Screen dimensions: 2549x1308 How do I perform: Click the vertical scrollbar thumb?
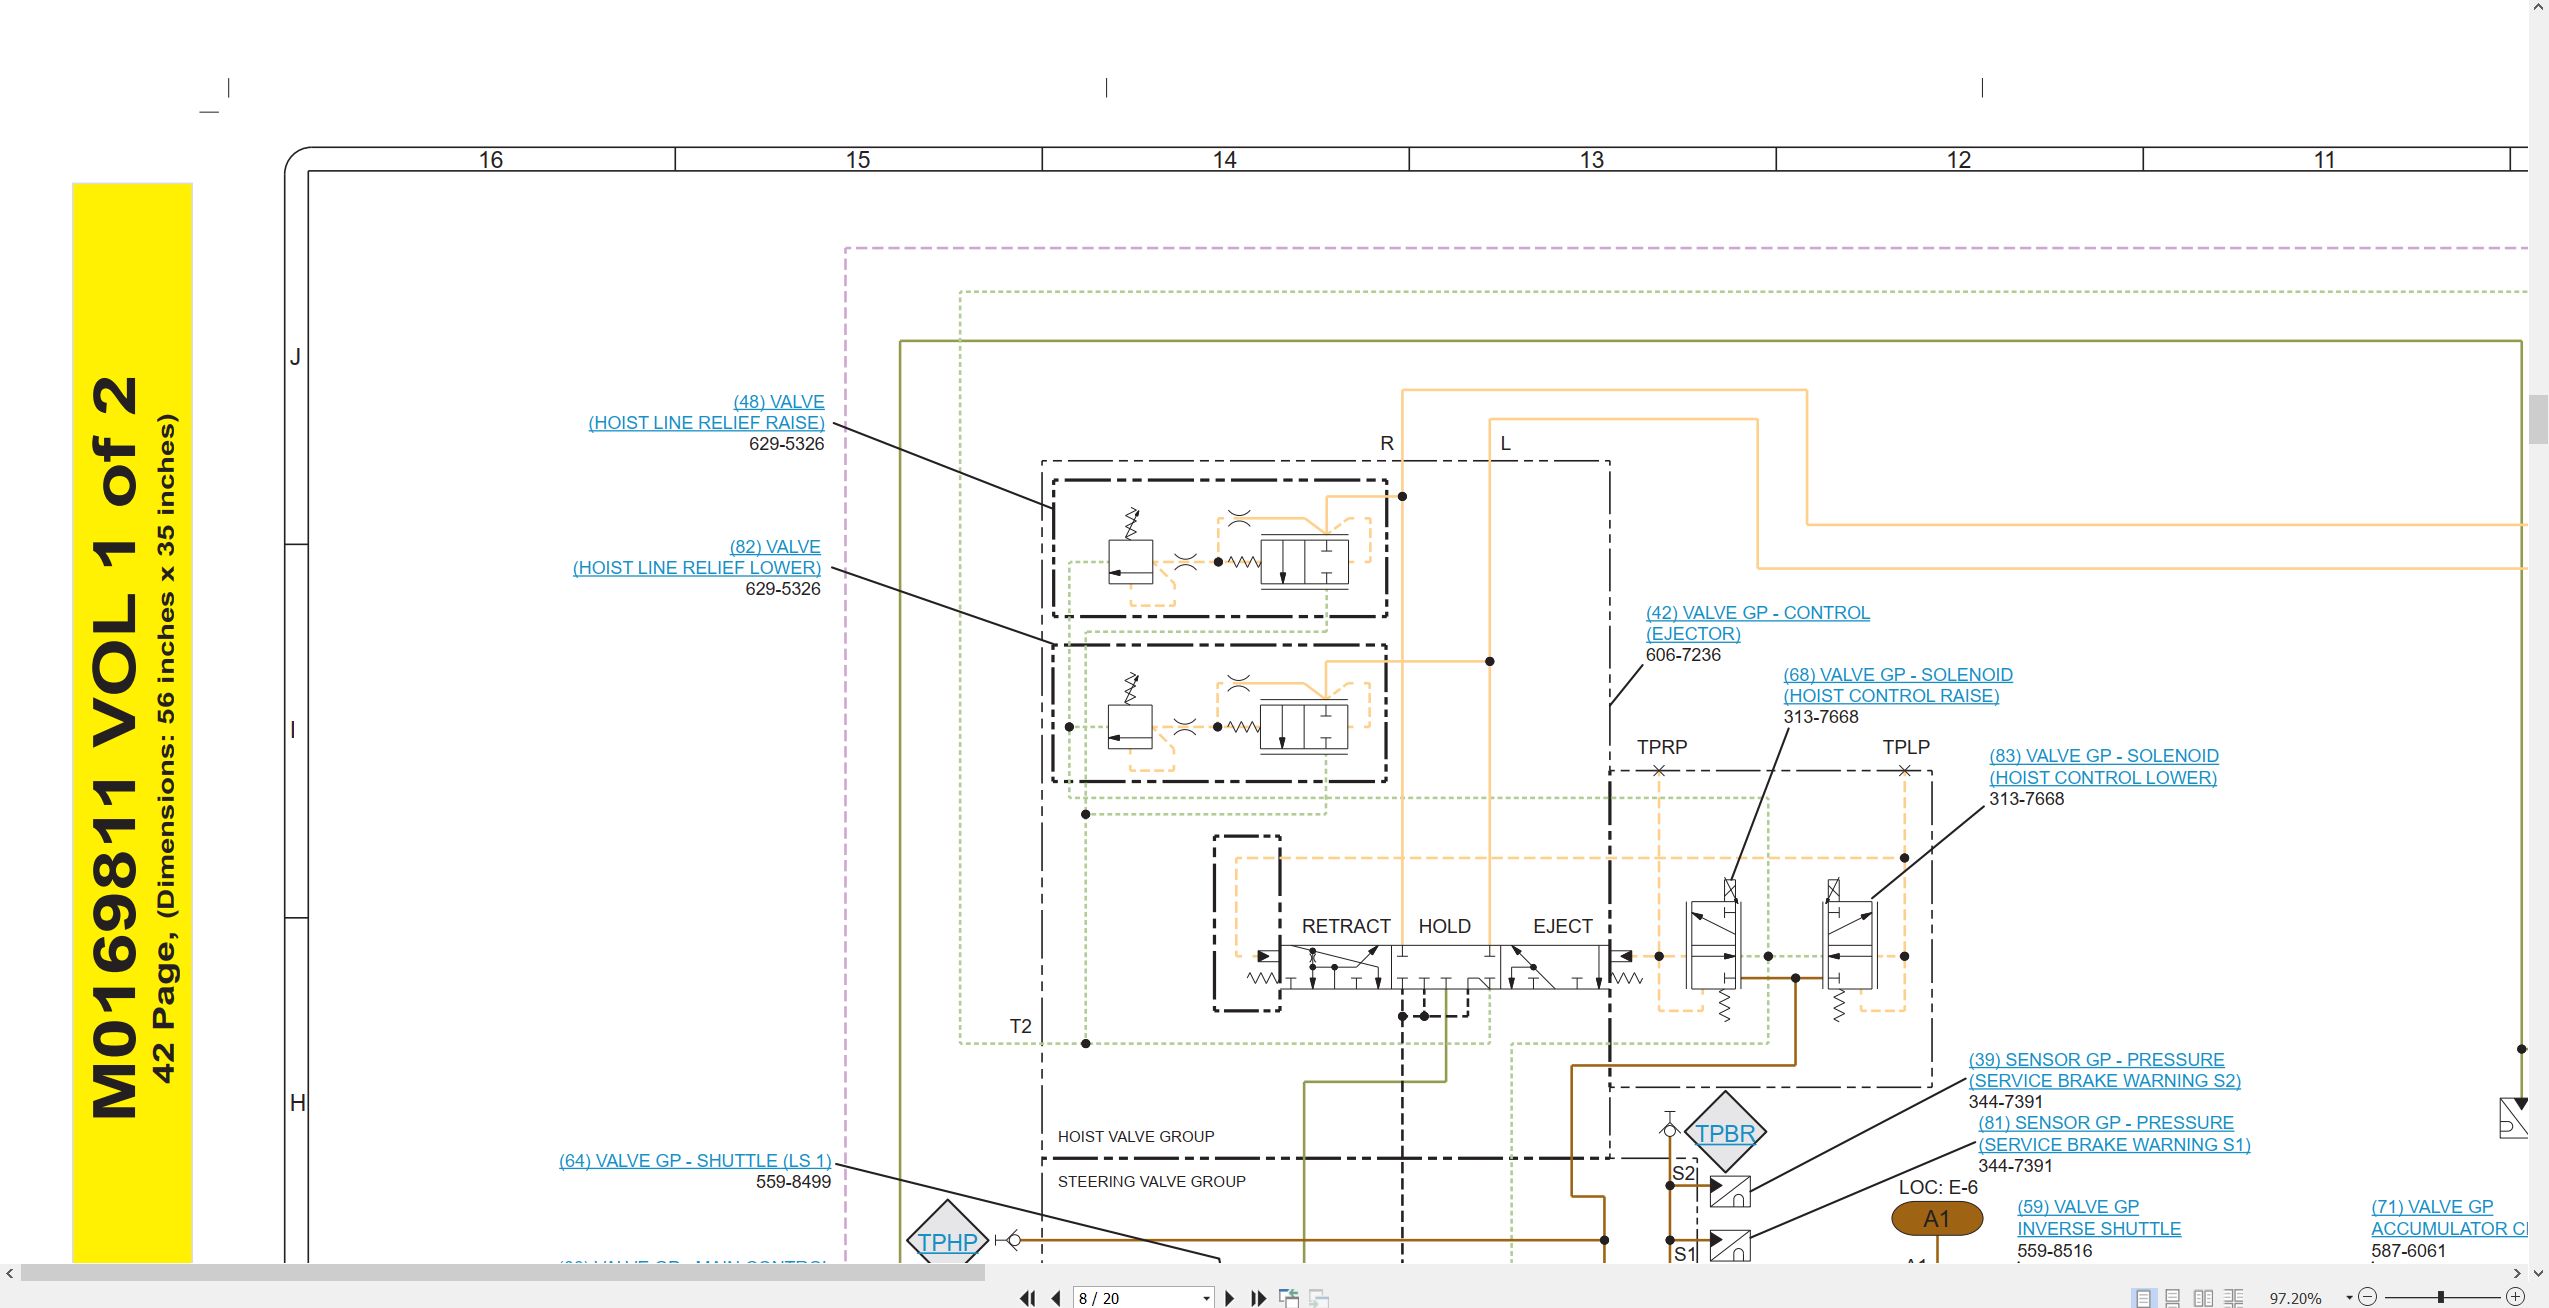pos(2539,419)
